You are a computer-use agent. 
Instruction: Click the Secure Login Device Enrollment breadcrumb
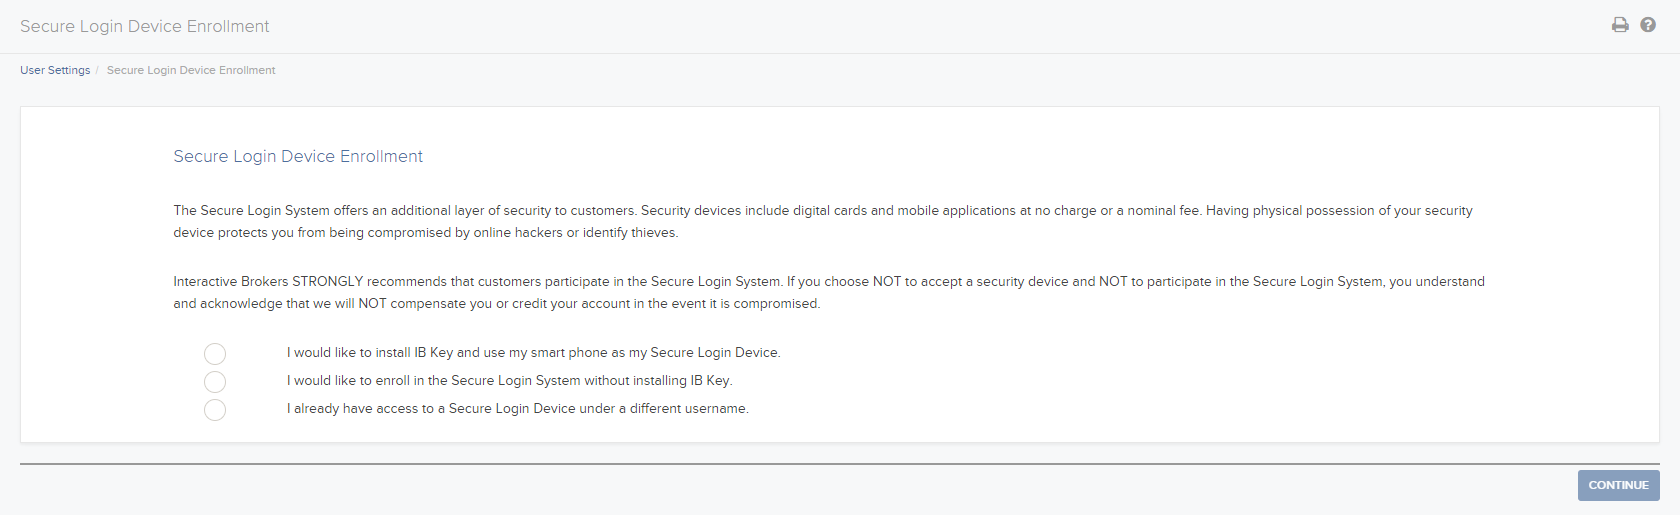[191, 70]
